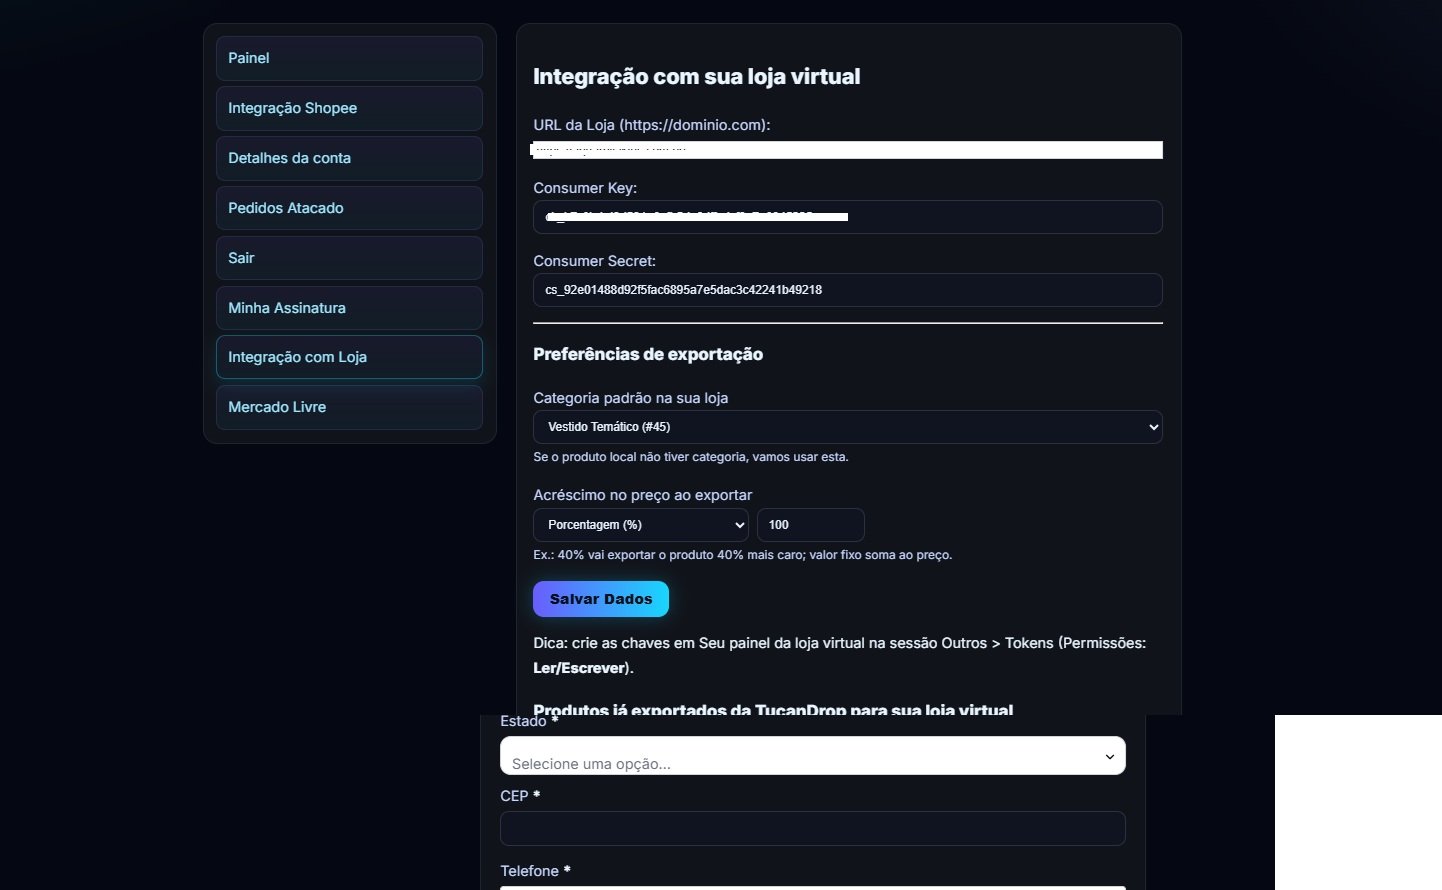The width and height of the screenshot is (1442, 890).
Task: Open Pedidos Atacado section
Action: click(x=348, y=208)
